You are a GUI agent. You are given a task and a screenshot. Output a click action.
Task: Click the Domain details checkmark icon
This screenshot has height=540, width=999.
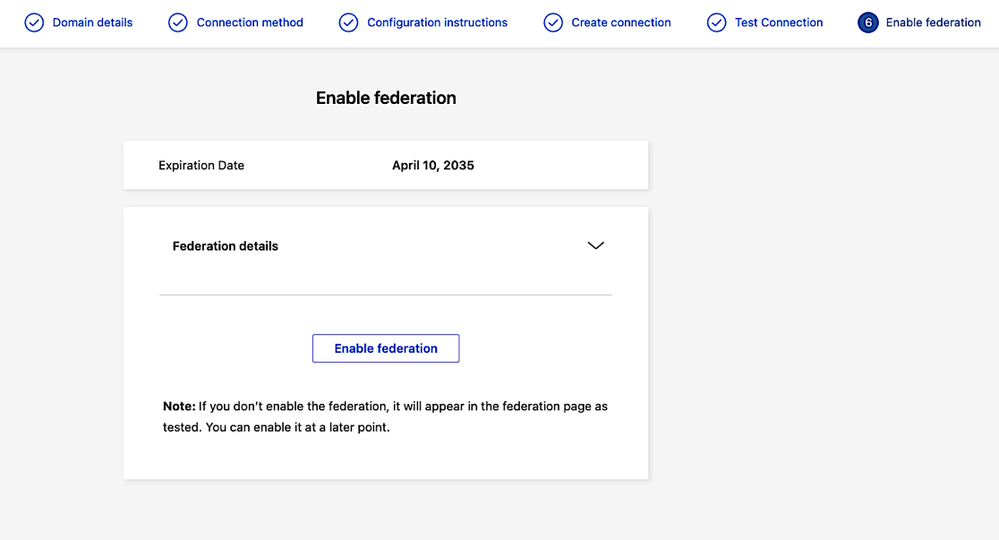pyautogui.click(x=34, y=22)
